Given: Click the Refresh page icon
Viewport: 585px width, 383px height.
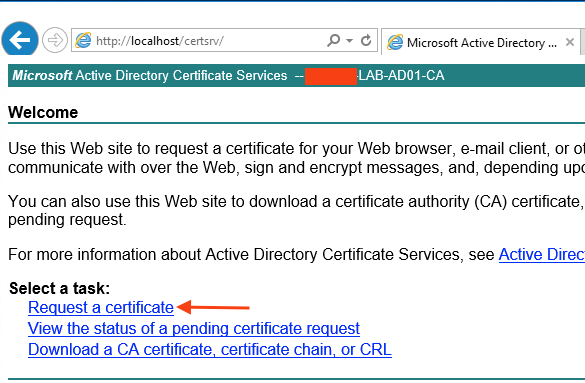Looking at the screenshot, I should coord(366,40).
